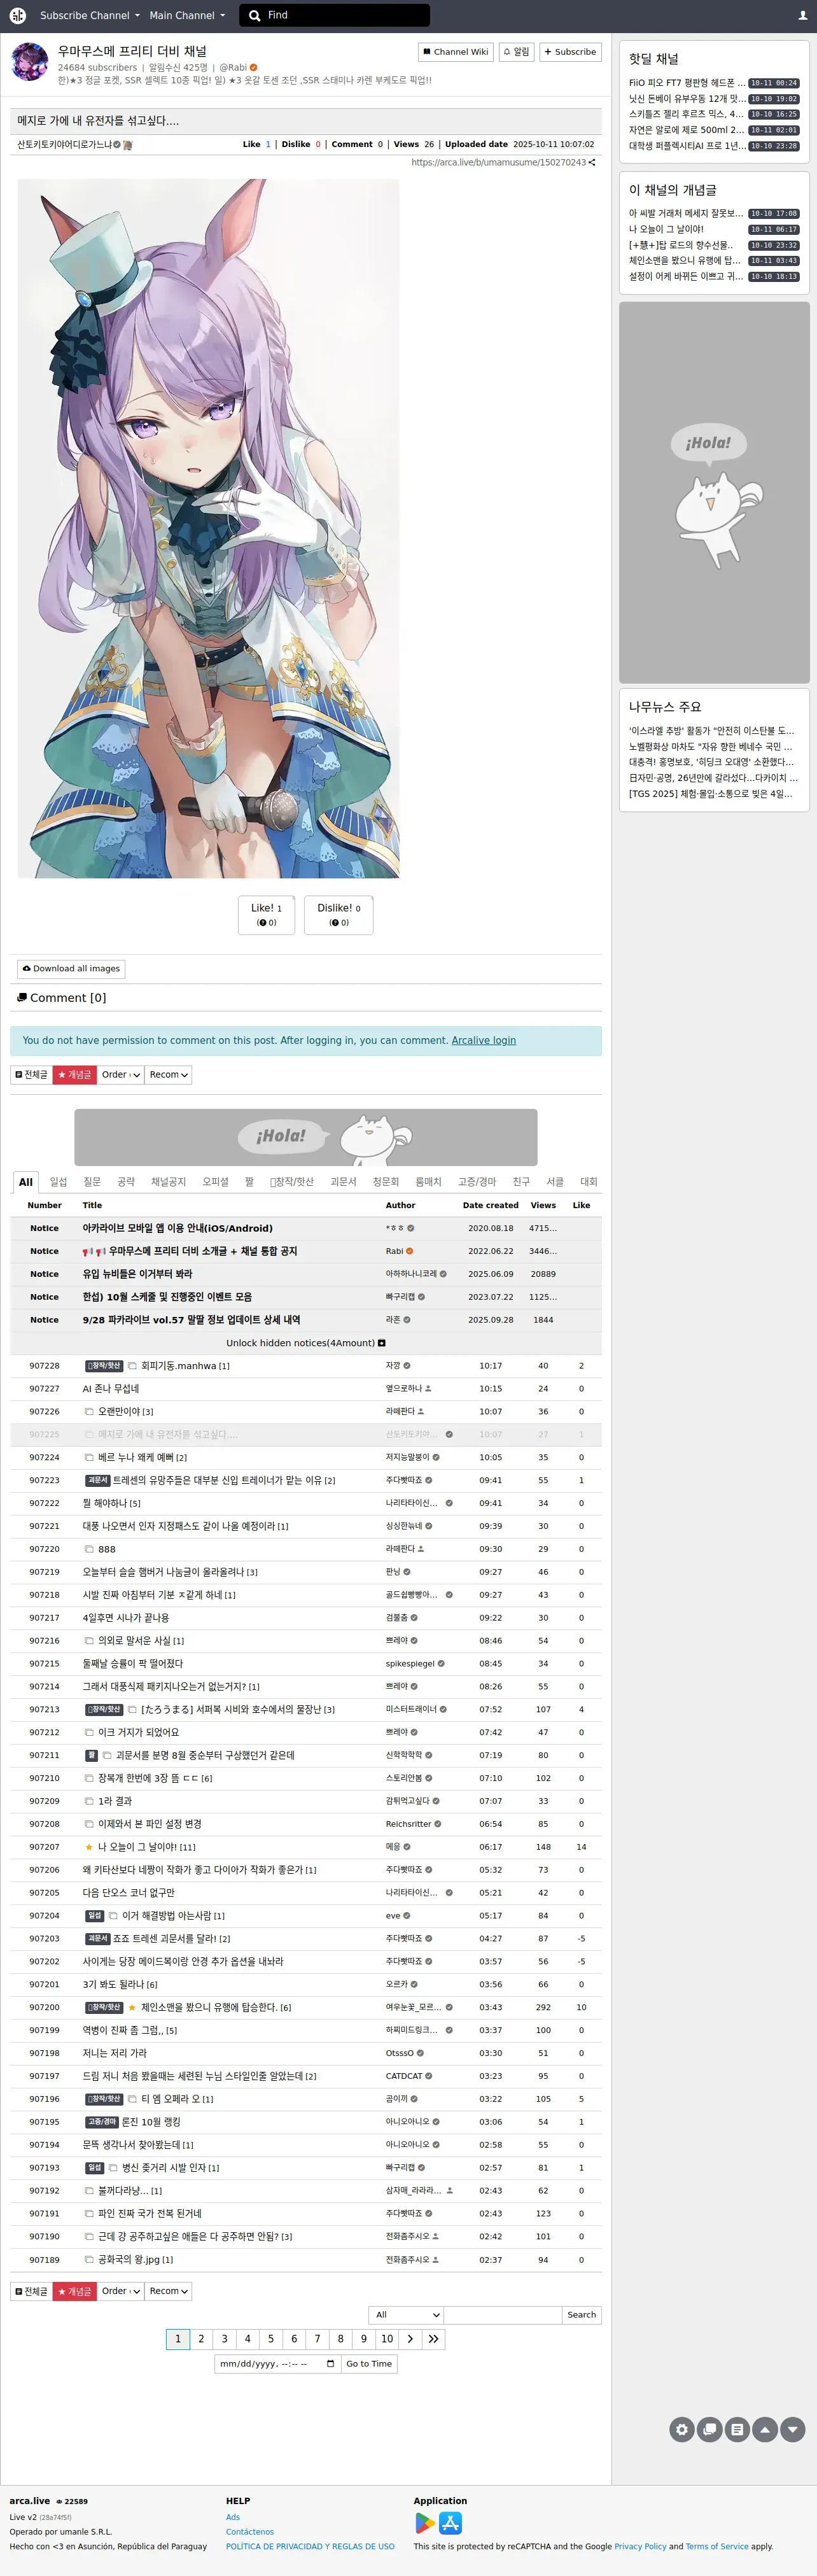Open the main post illustration
817x2576 pixels.
click(x=208, y=528)
